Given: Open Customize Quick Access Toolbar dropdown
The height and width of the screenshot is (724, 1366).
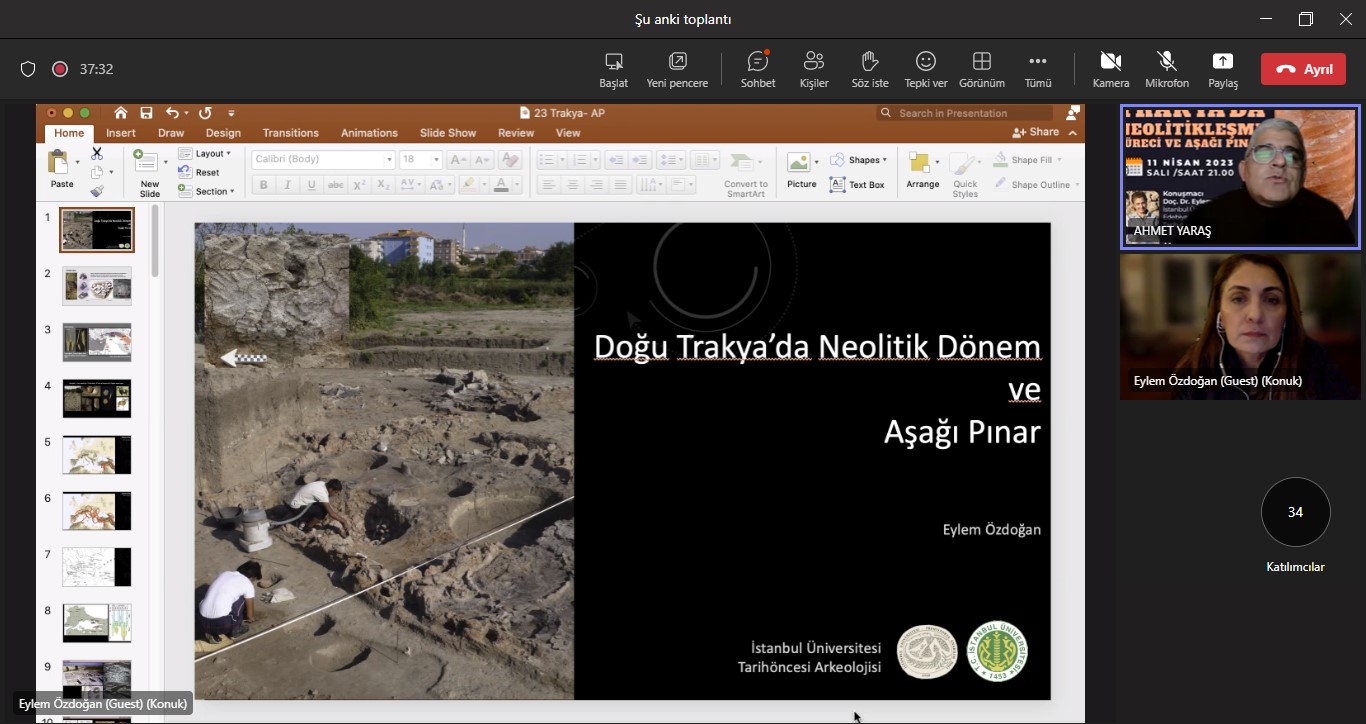Looking at the screenshot, I should pyautogui.click(x=231, y=113).
